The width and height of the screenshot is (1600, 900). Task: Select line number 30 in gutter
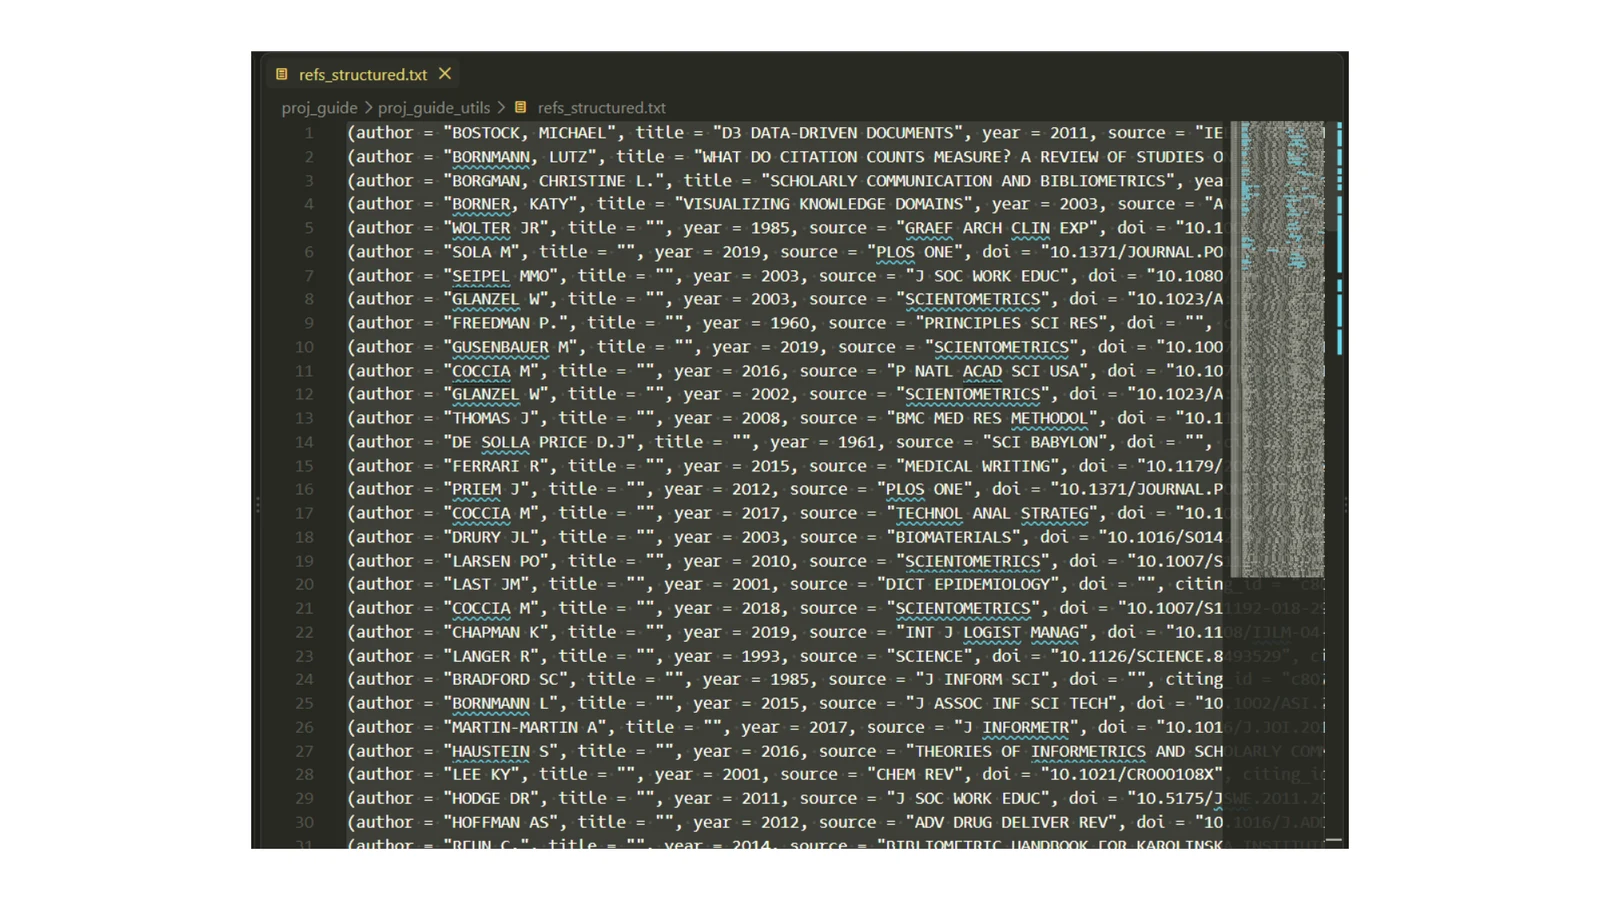coord(304,822)
